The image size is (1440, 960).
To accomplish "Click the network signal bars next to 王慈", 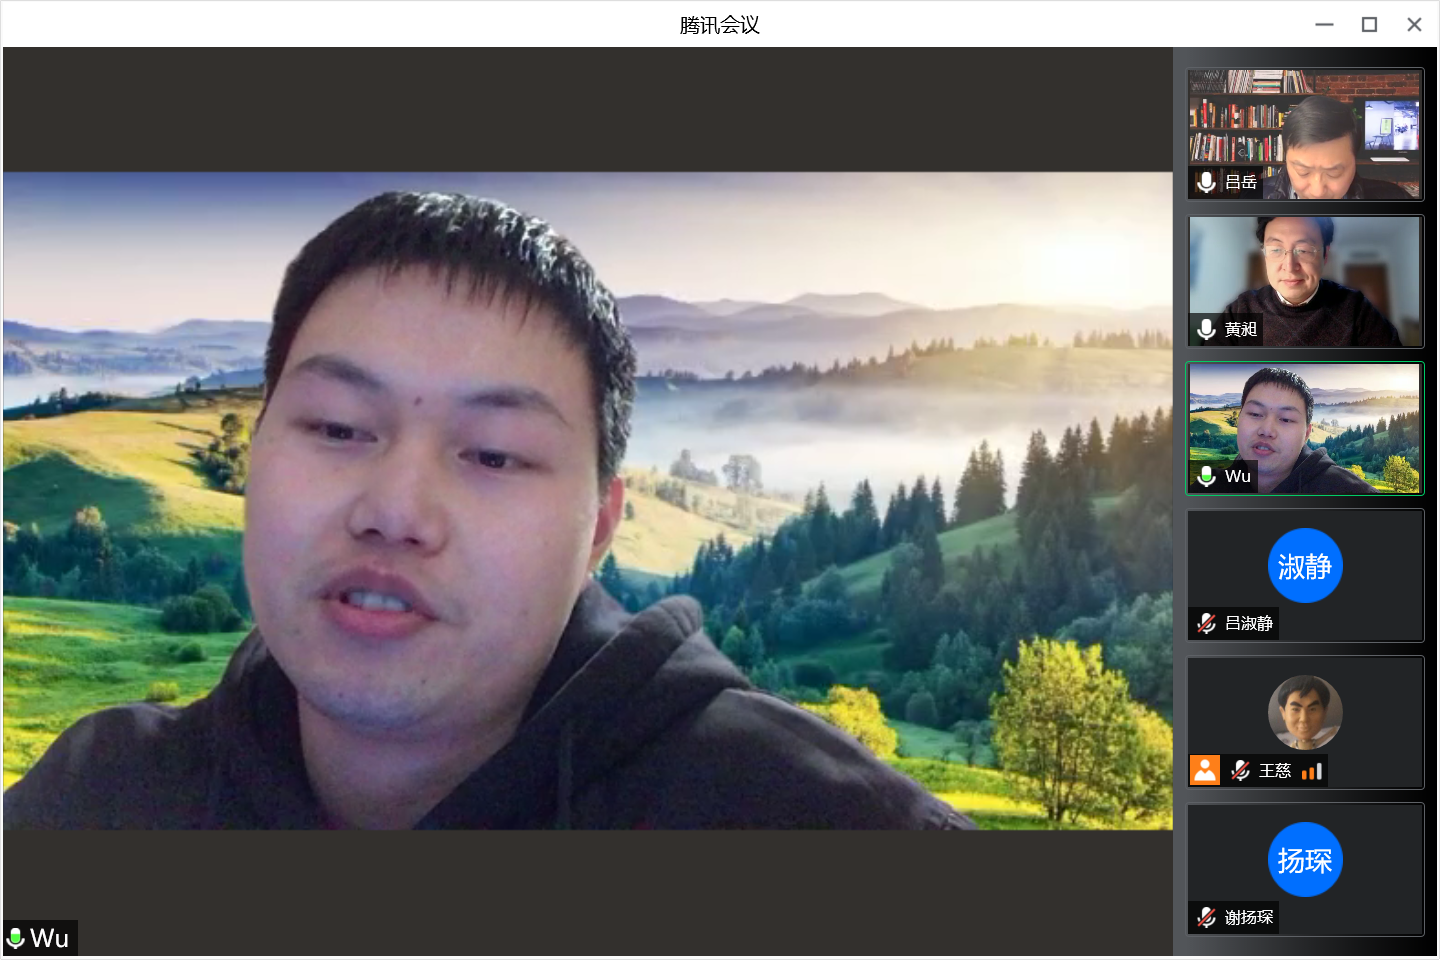I will pos(1312,771).
